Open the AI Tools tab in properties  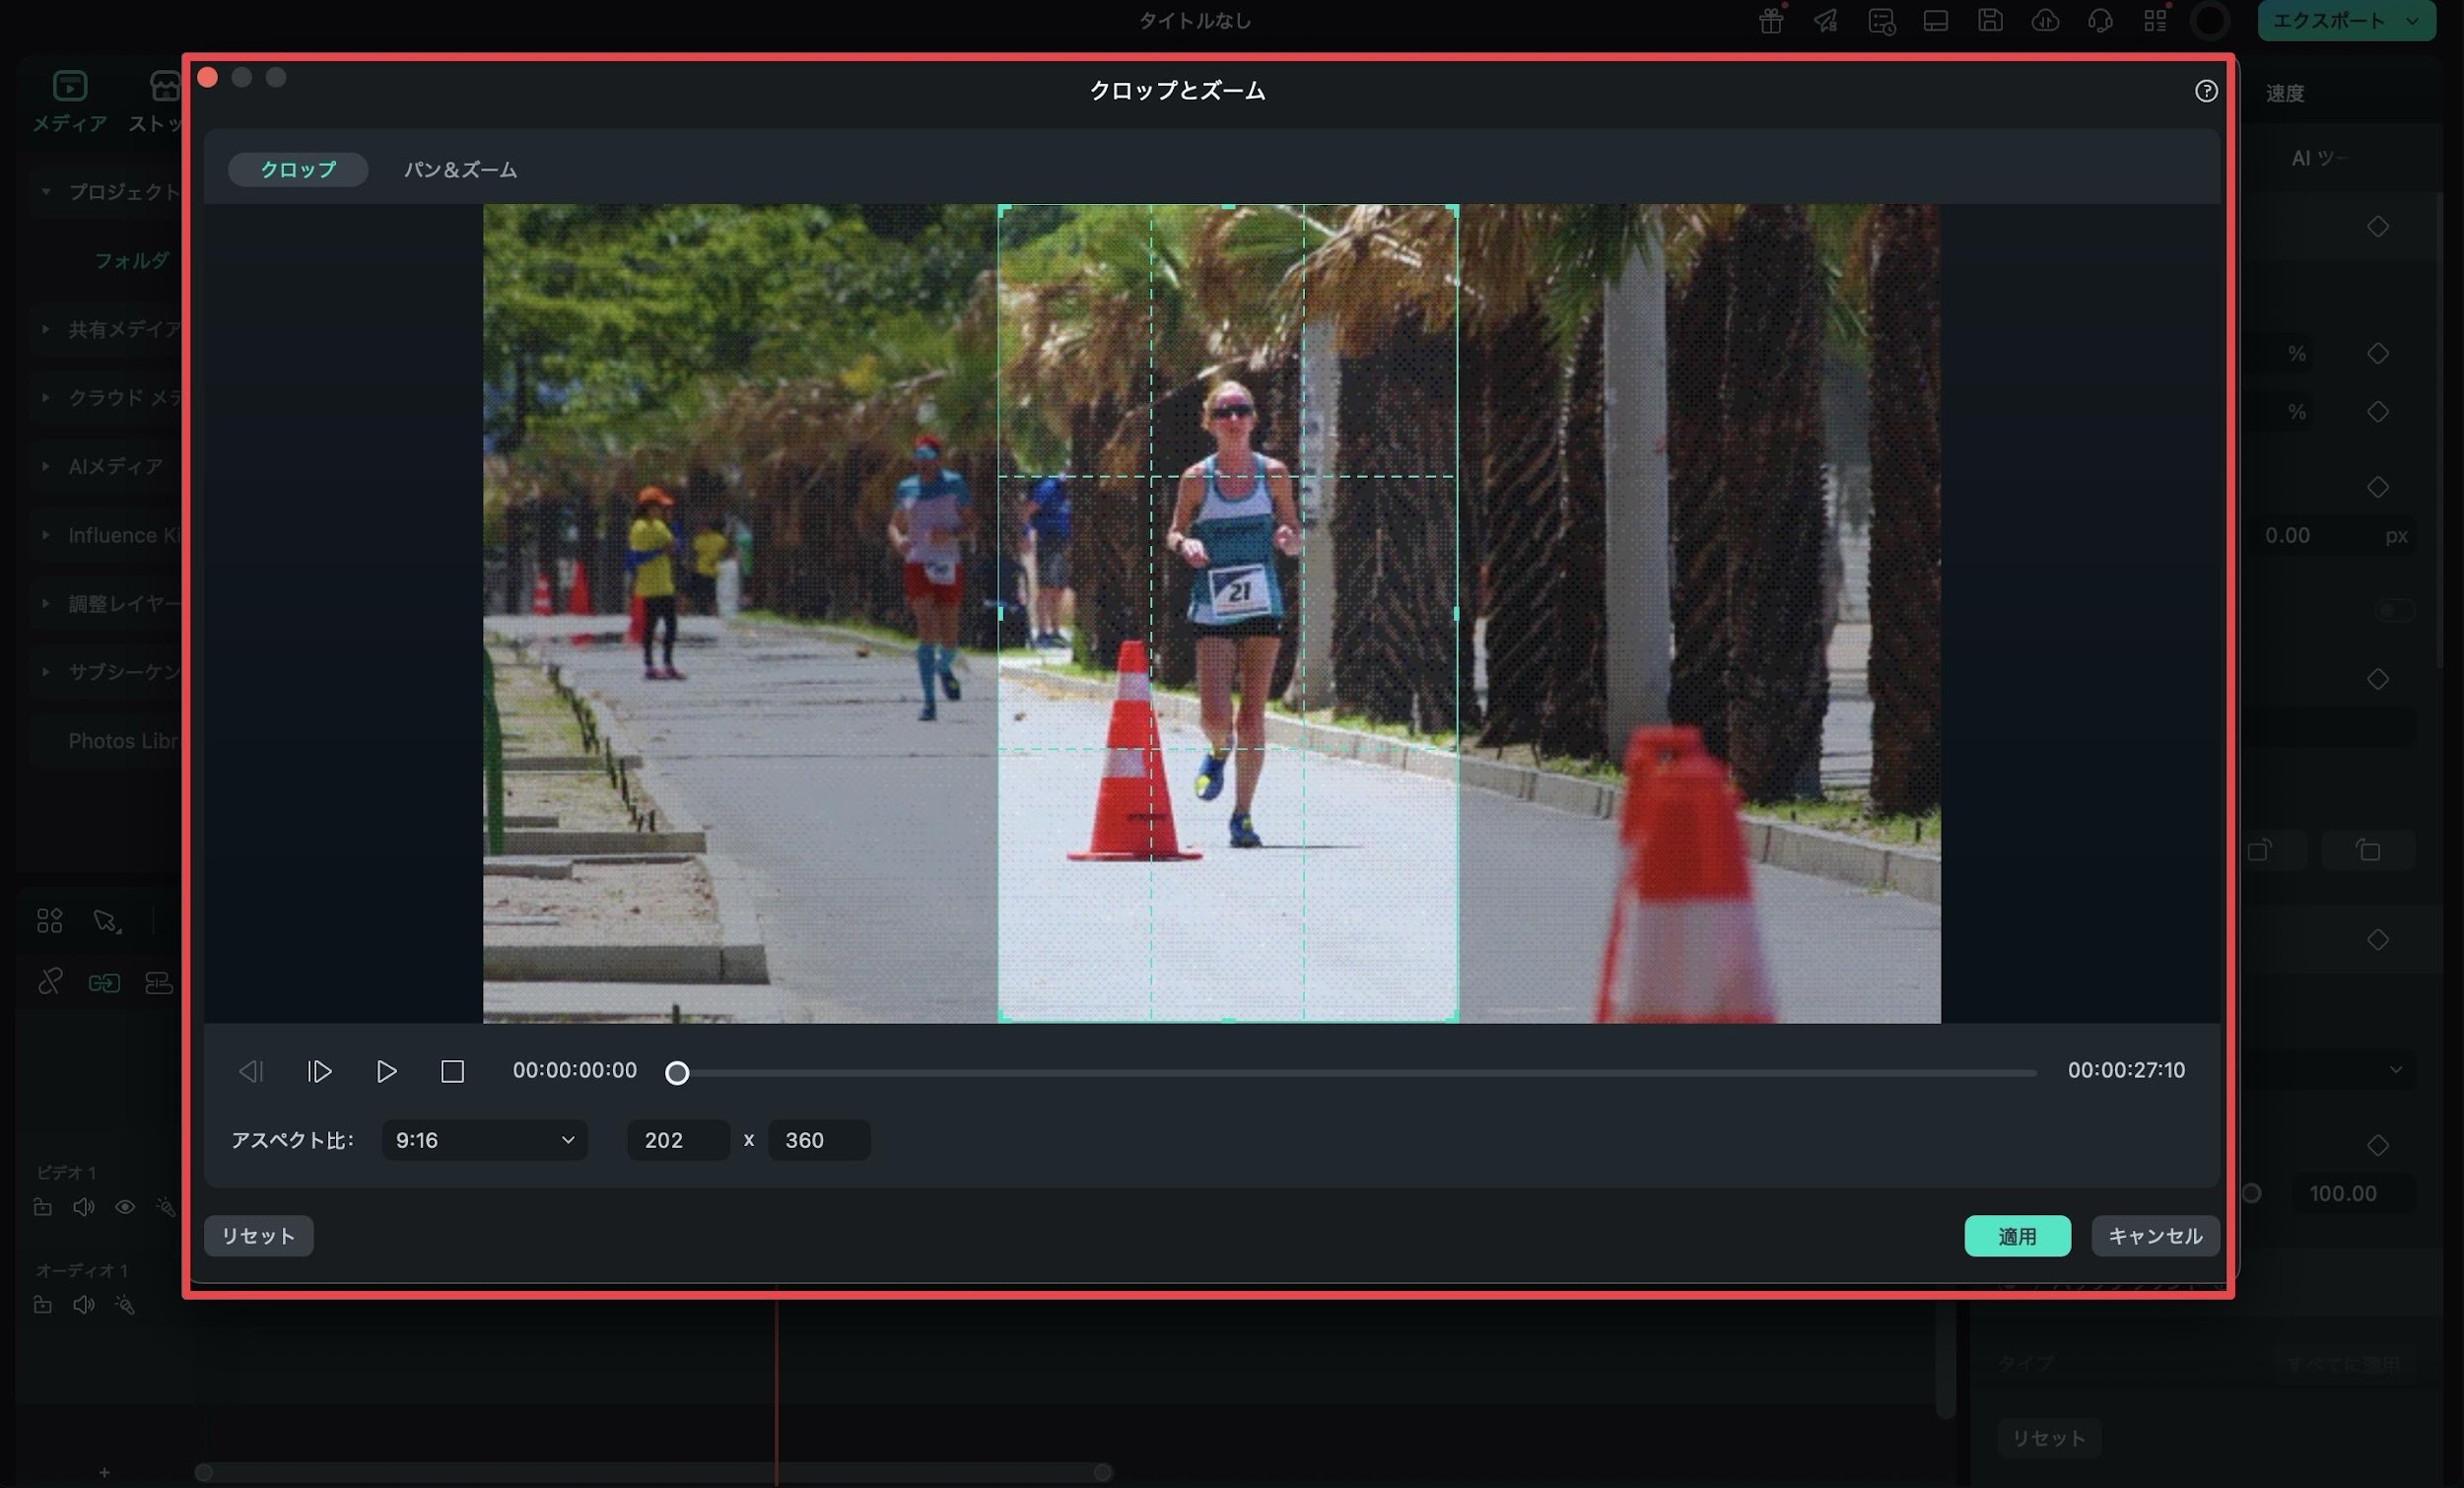tap(2318, 158)
